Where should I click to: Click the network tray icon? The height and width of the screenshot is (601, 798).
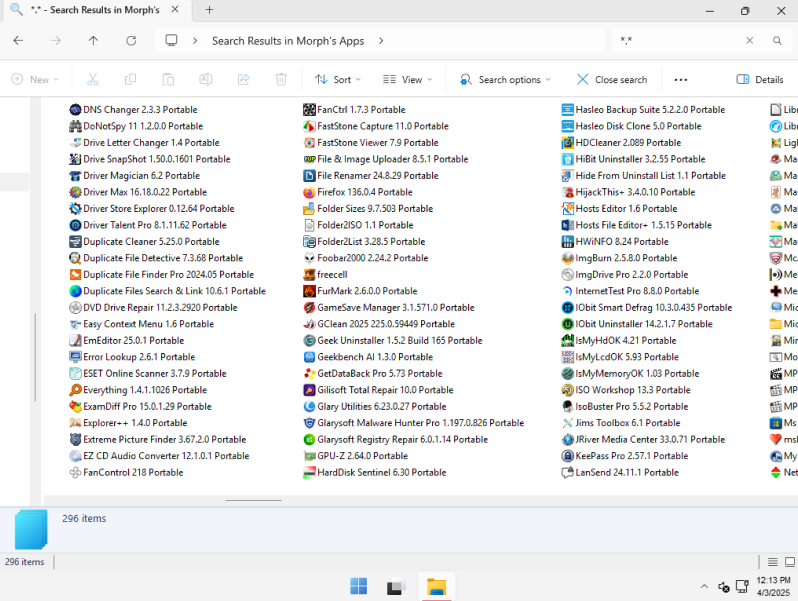click(743, 587)
